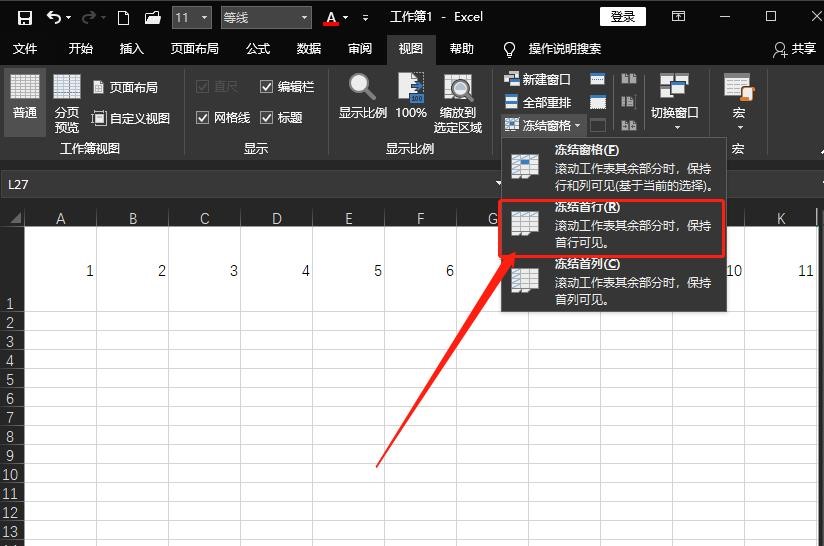Switch to Page Break Preview (分页预览)

click(x=67, y=103)
